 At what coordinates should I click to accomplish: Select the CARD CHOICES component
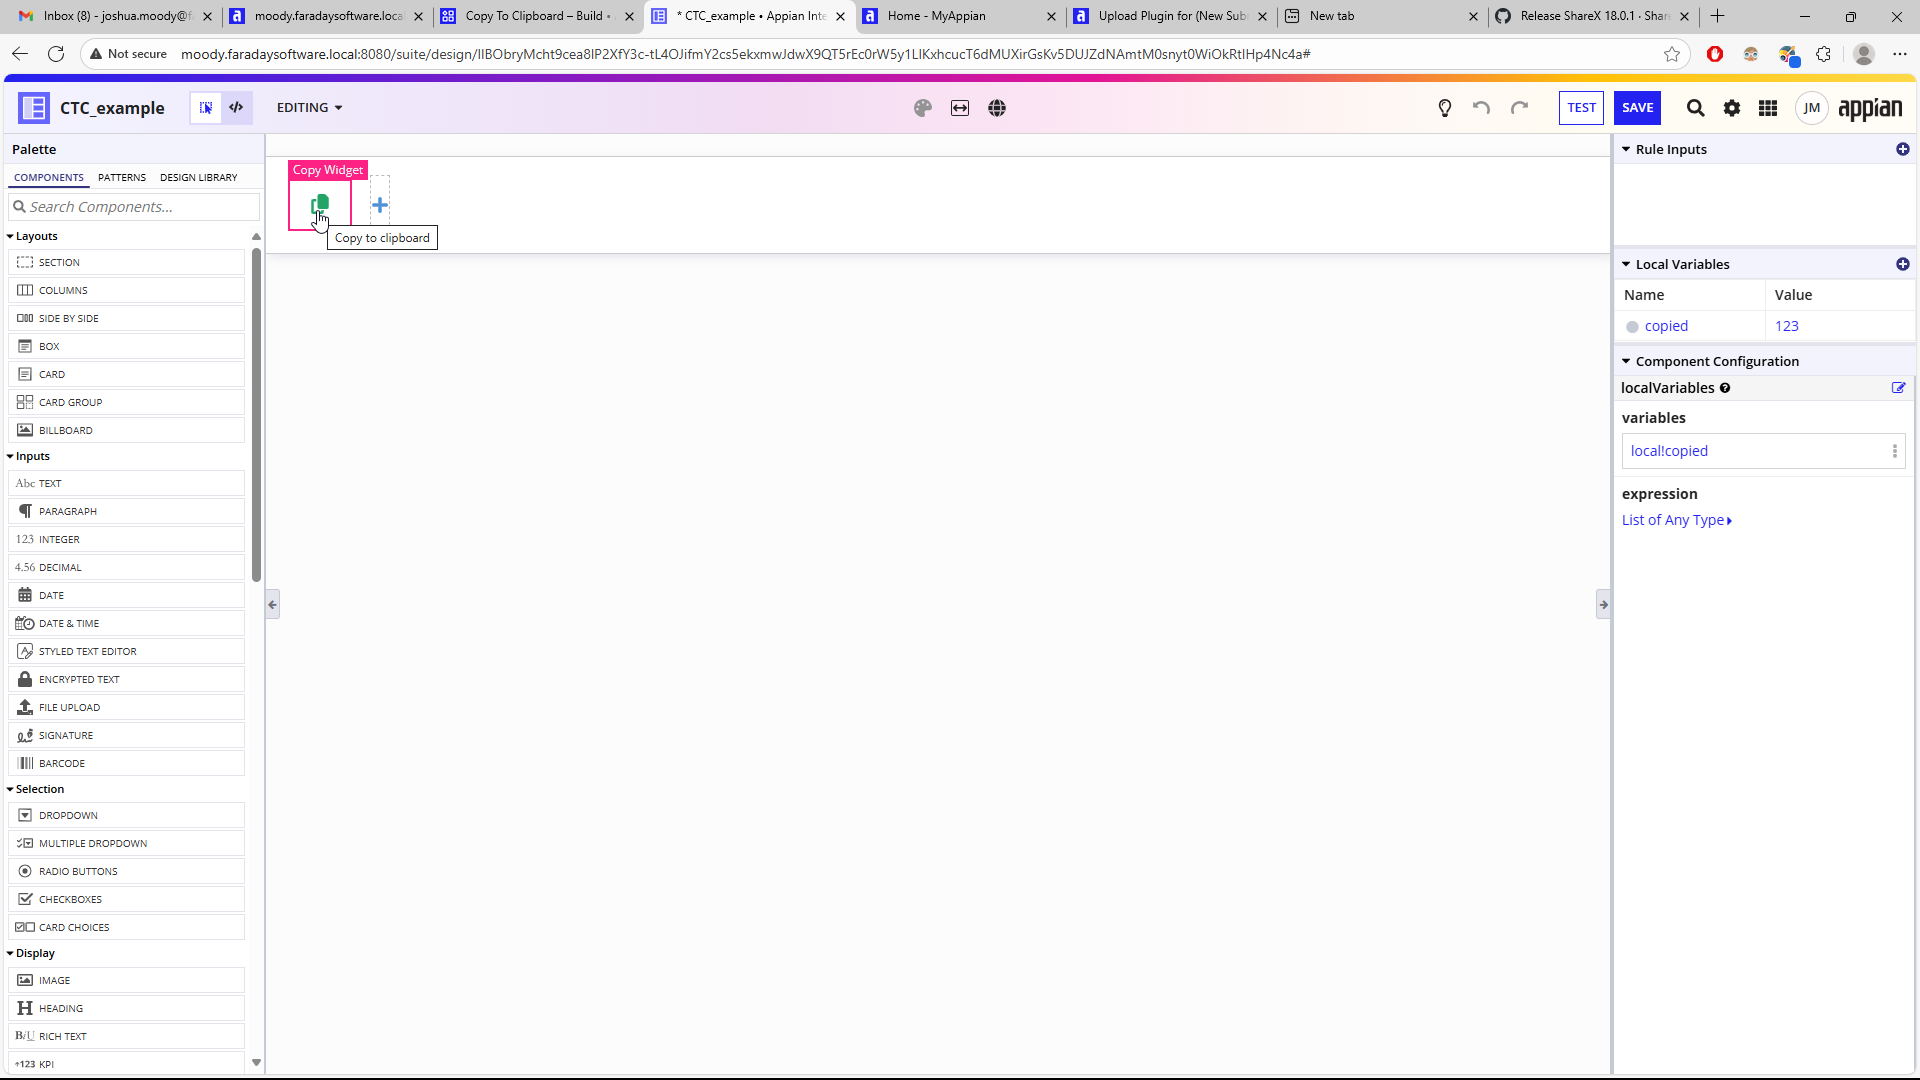click(x=126, y=928)
